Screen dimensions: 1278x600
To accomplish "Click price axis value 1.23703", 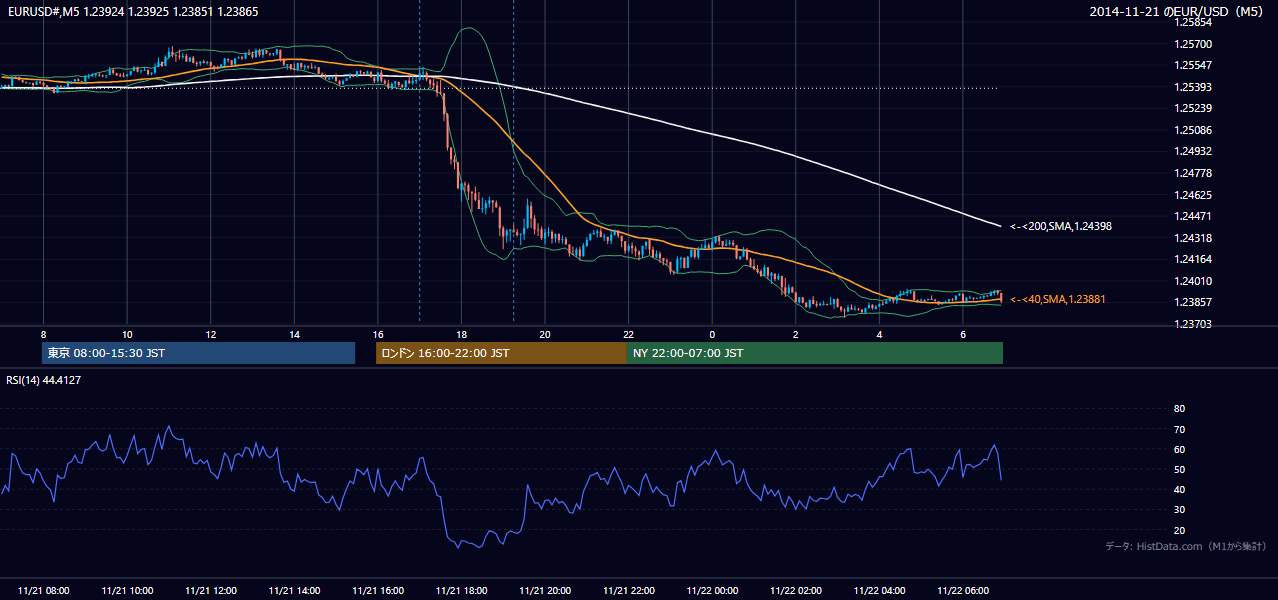I will coord(1193,324).
